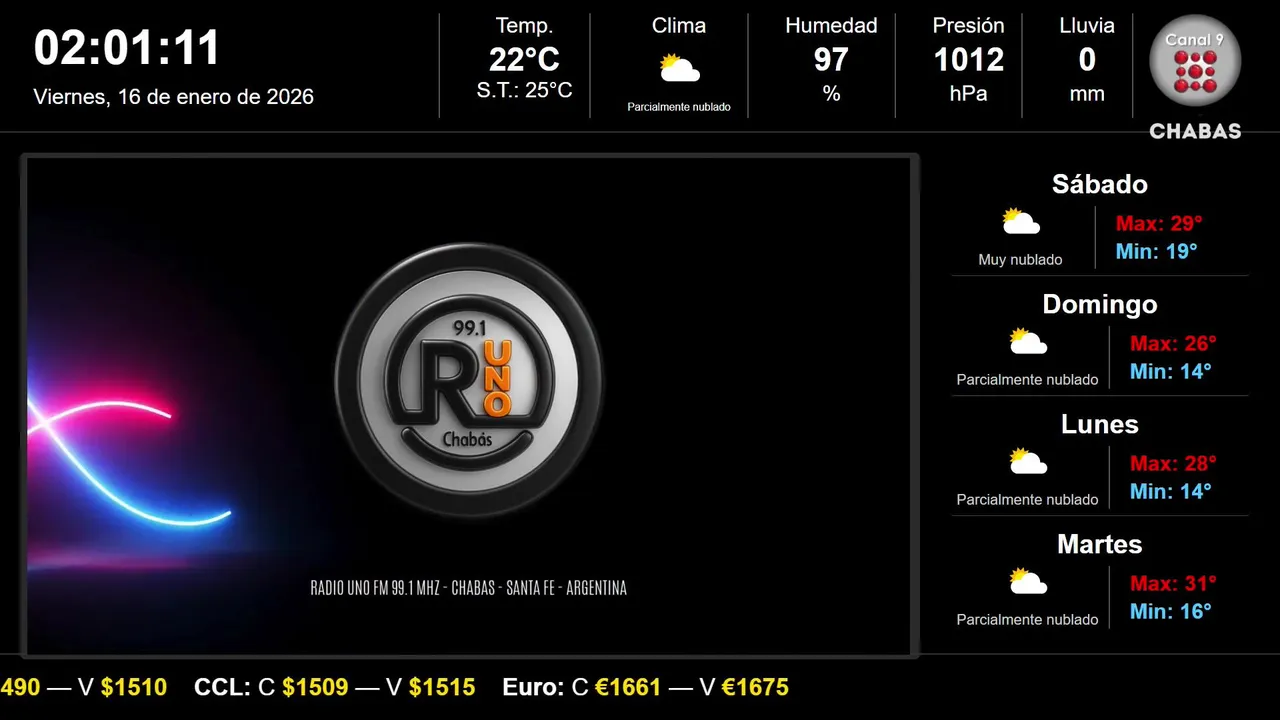Image resolution: width=1280 pixels, height=720 pixels.
Task: Click the Presión label
Action: 968,26
